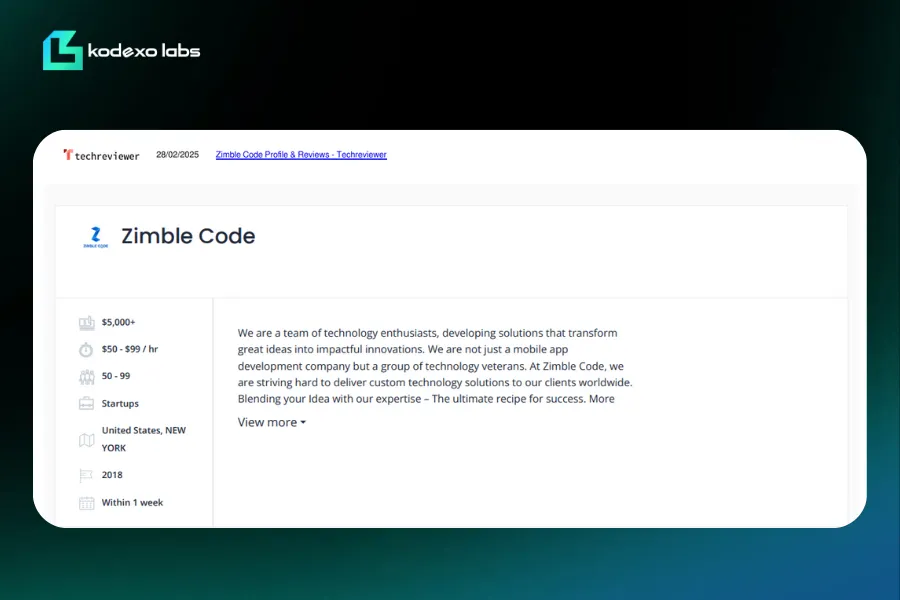The height and width of the screenshot is (600, 900).
Task: Click the calendar icon beside Within 1 week
Action: point(87,503)
